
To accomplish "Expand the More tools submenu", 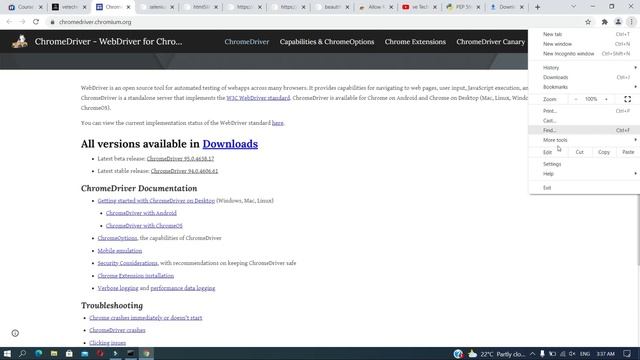I will 584,140.
